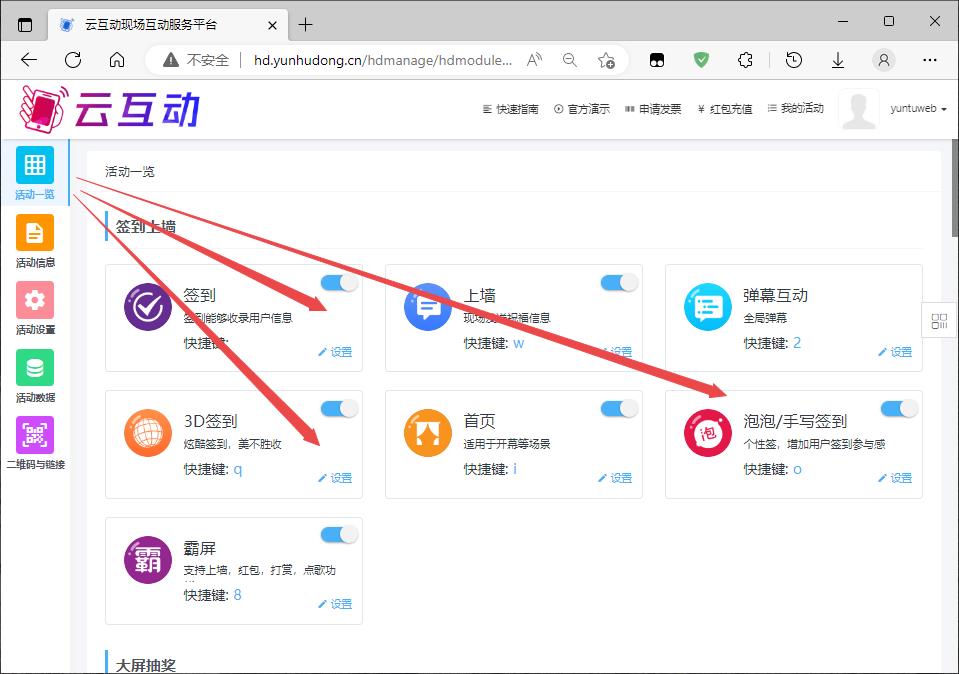Open browser downloads arrow icon

(x=838, y=60)
